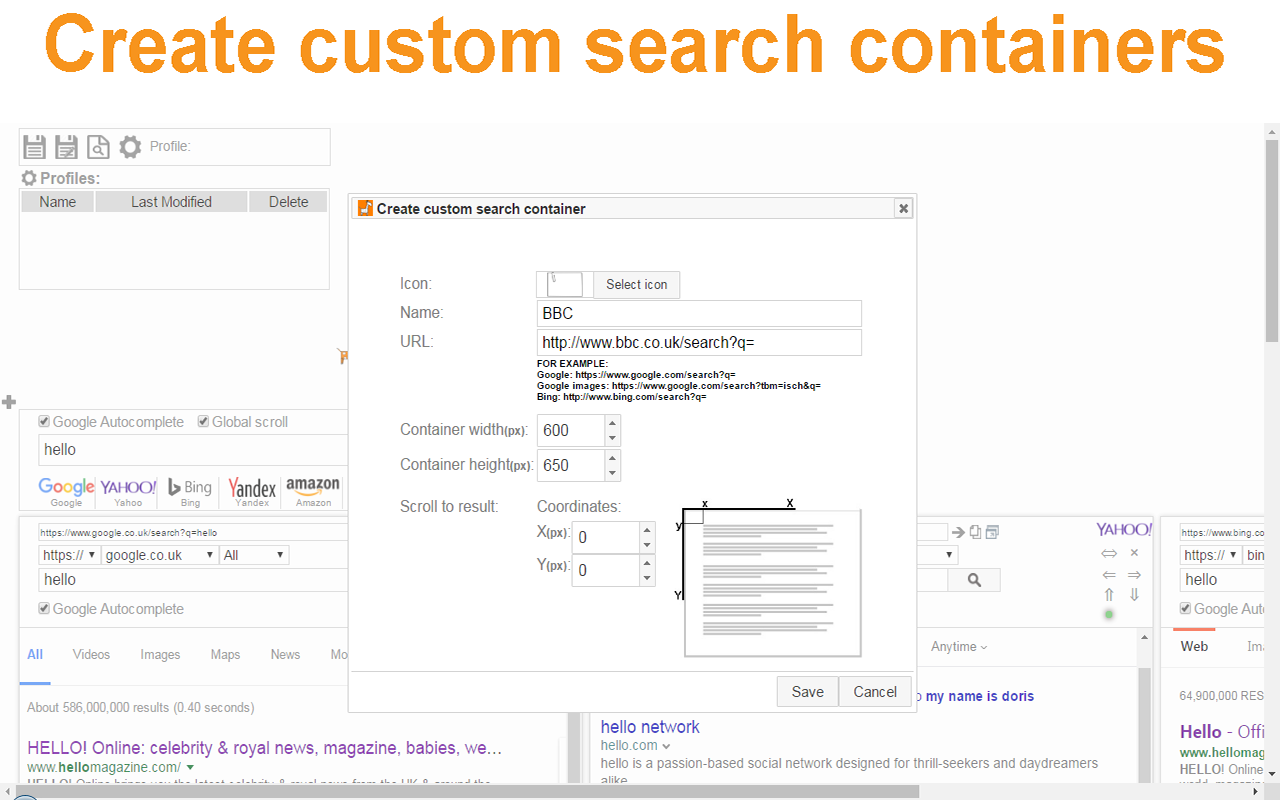Uncheck Google Autocomplete in the Google container
The height and width of the screenshot is (800, 1280).
click(x=43, y=608)
